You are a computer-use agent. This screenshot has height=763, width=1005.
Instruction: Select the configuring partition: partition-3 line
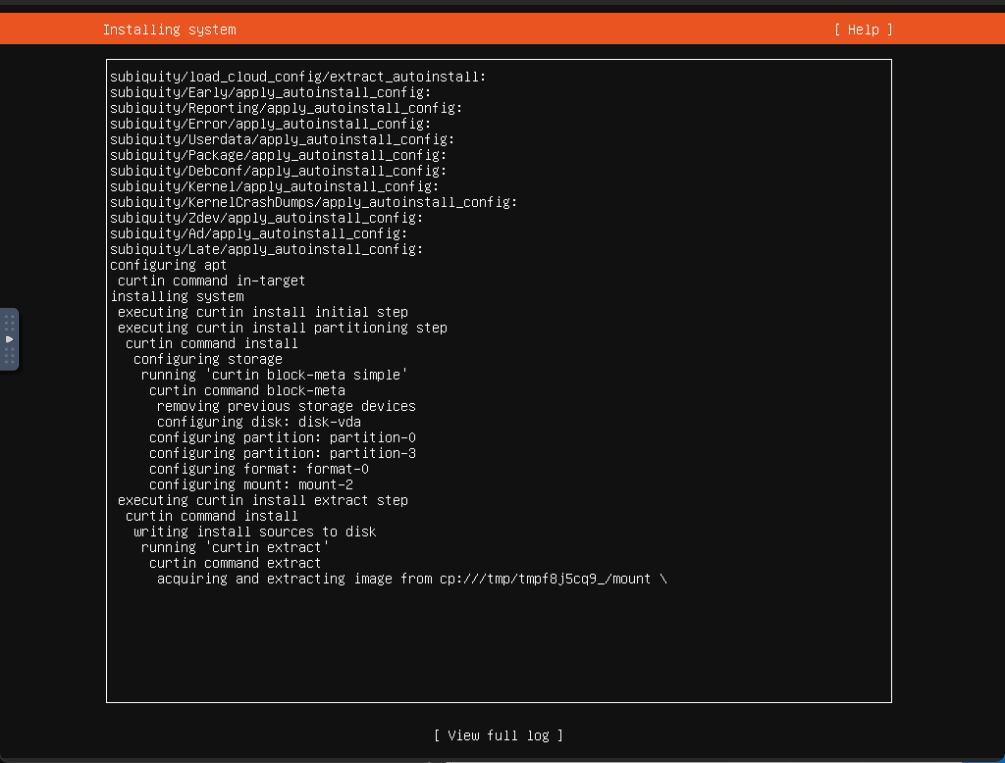click(x=282, y=453)
